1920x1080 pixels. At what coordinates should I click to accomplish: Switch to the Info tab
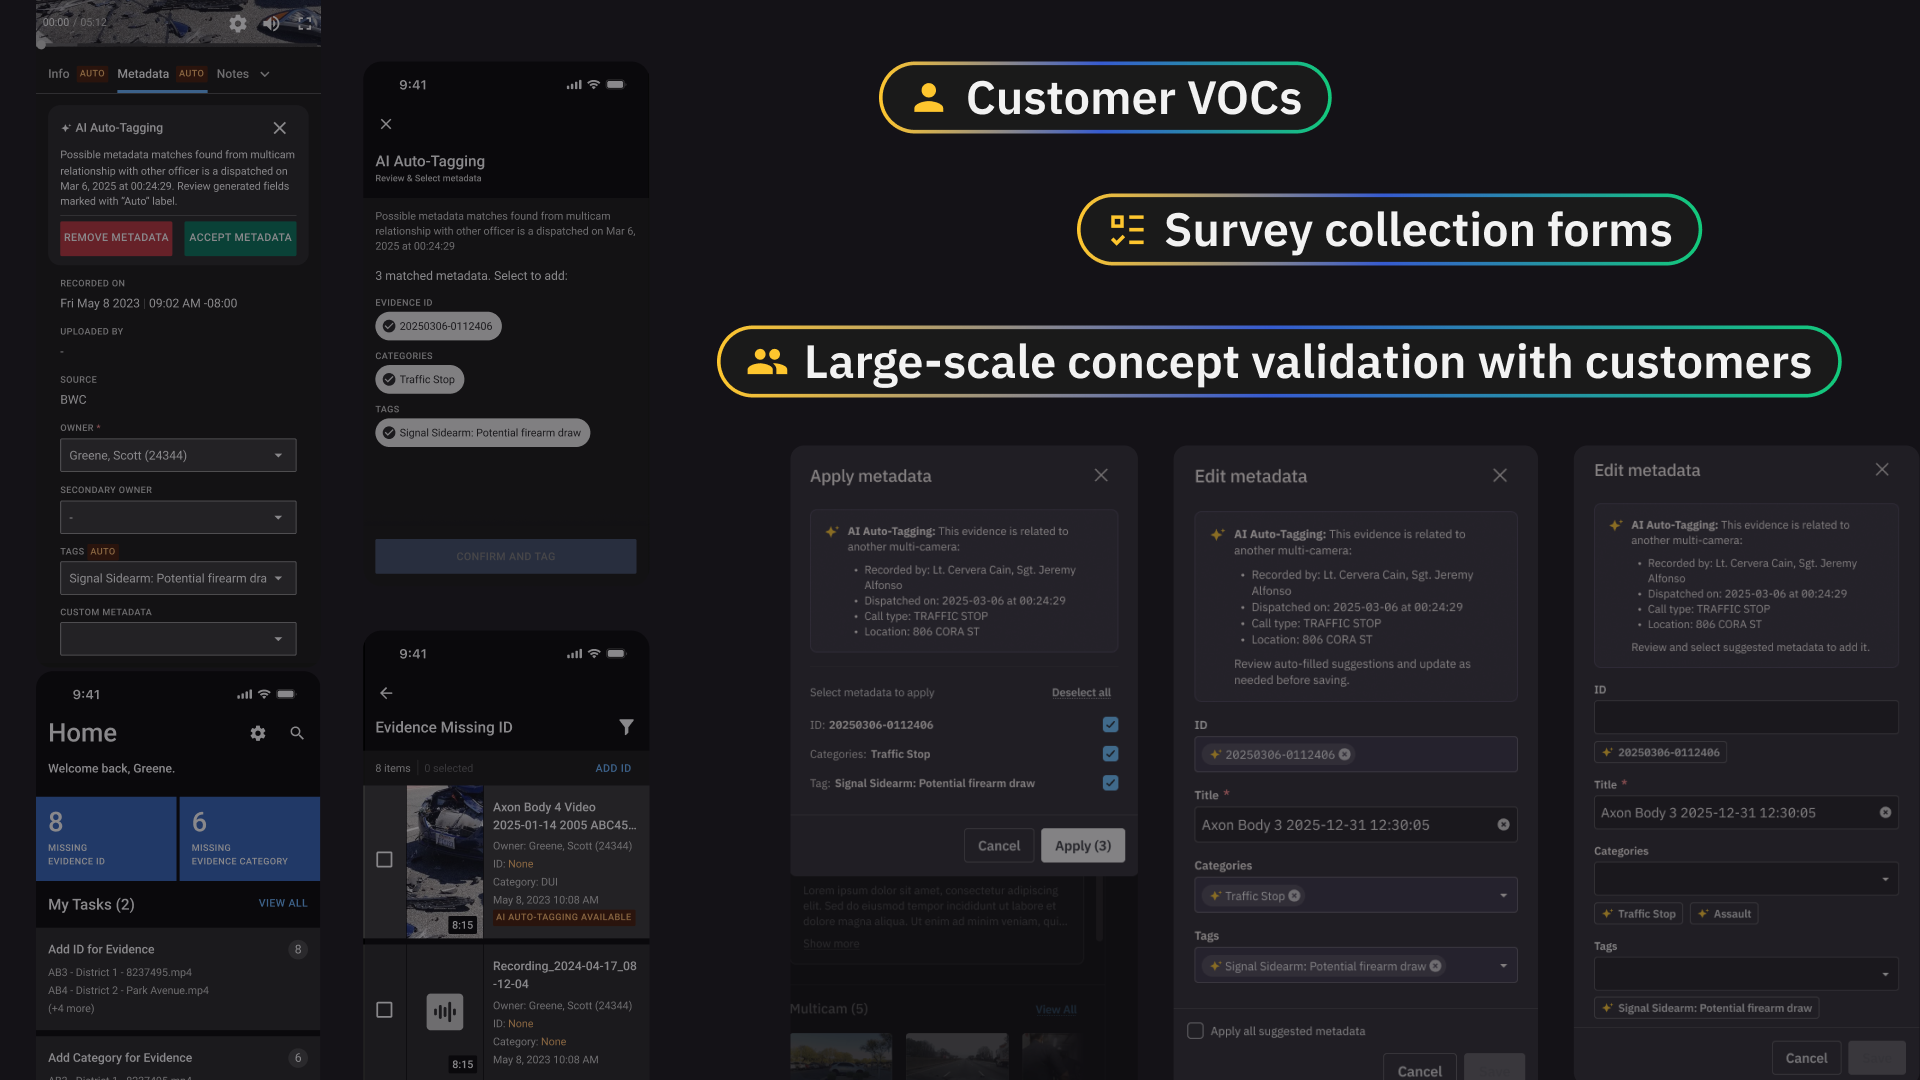tap(57, 73)
